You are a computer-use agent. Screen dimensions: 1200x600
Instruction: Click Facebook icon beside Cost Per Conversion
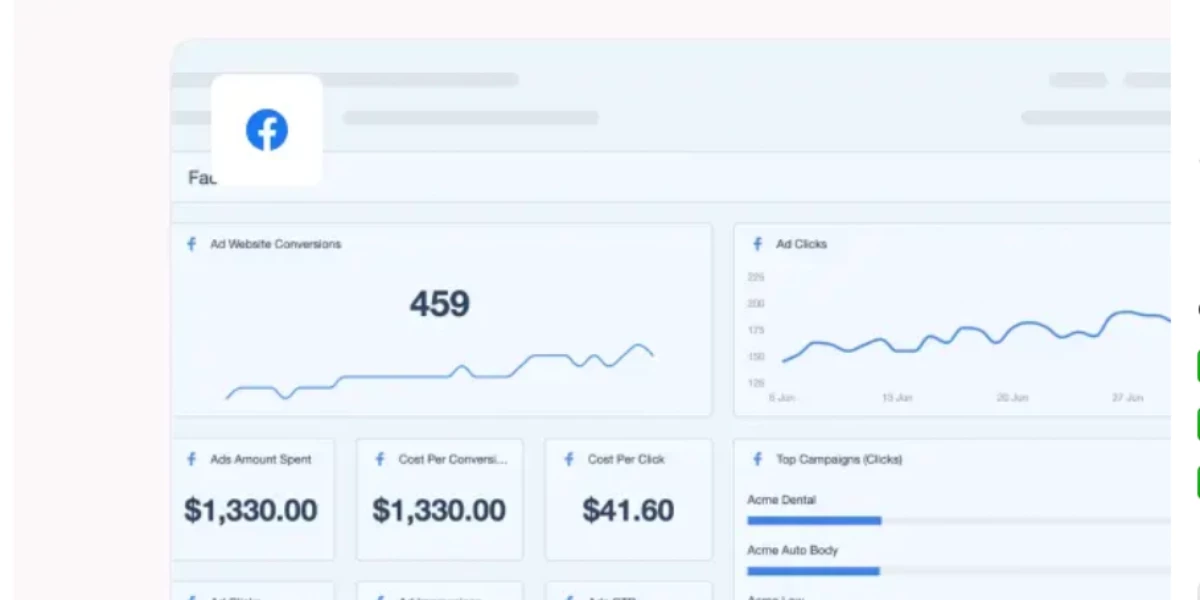pyautogui.click(x=380, y=460)
